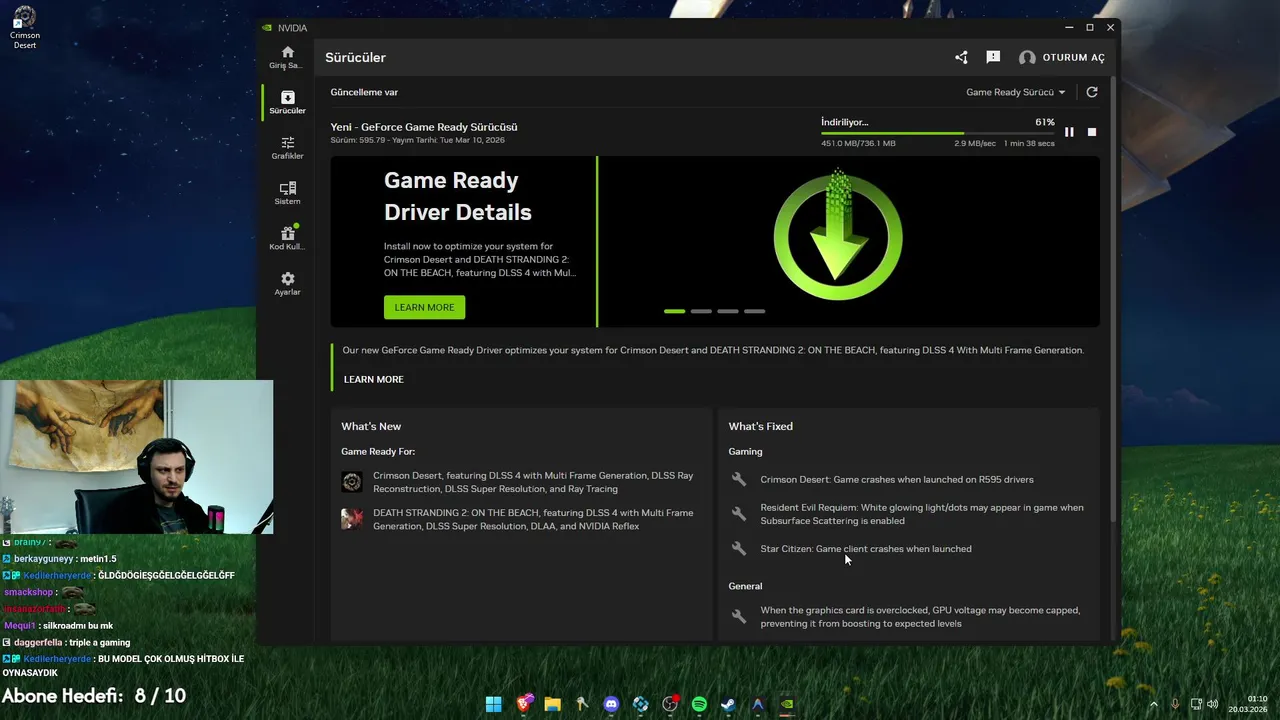This screenshot has width=1280, height=720.
Task: Click the "Yeni - GeForce Game Ready Sürücüsü" title
Action: pos(424,127)
